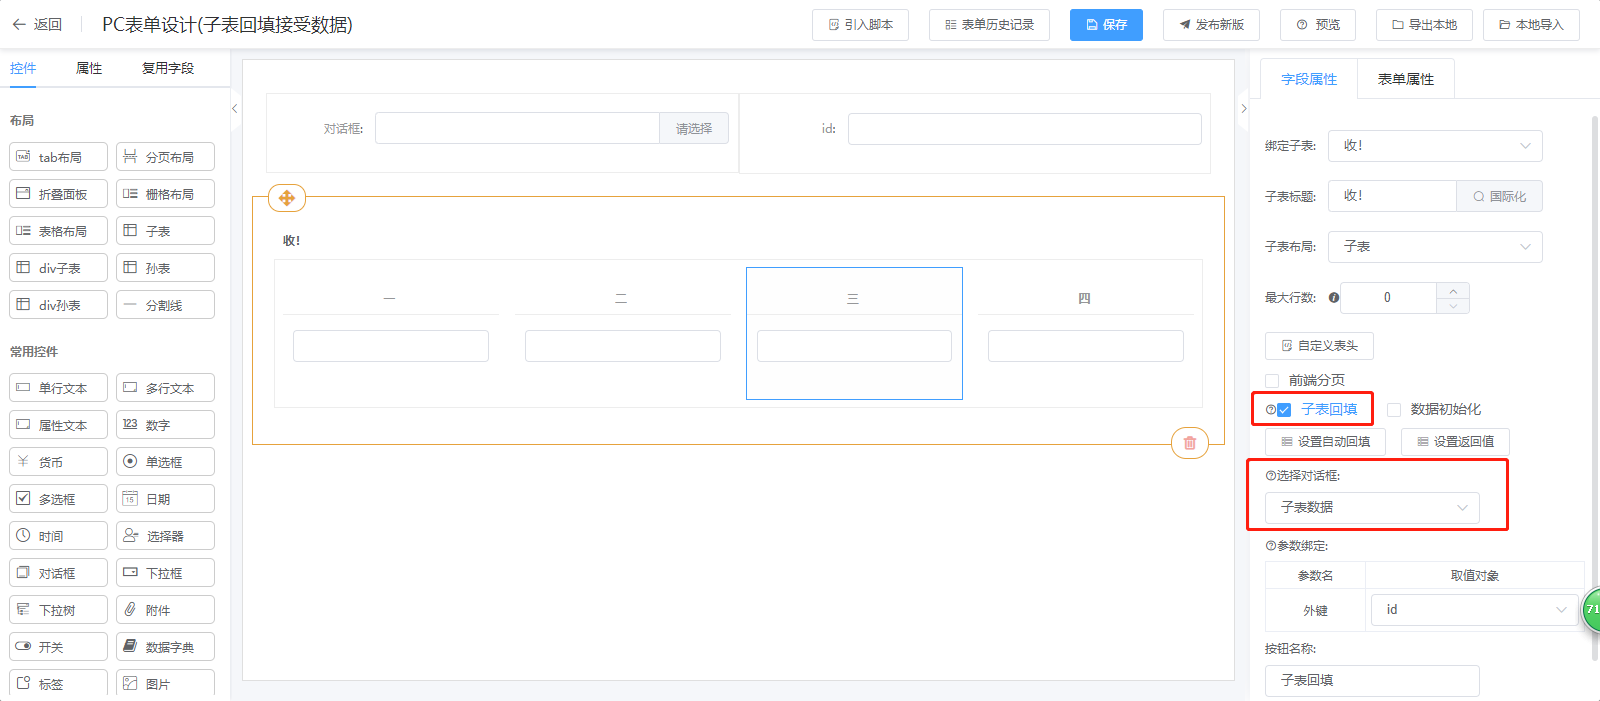1600x701 pixels.
Task: Collapse the left panel with the chevron arrow
Action: click(x=235, y=108)
